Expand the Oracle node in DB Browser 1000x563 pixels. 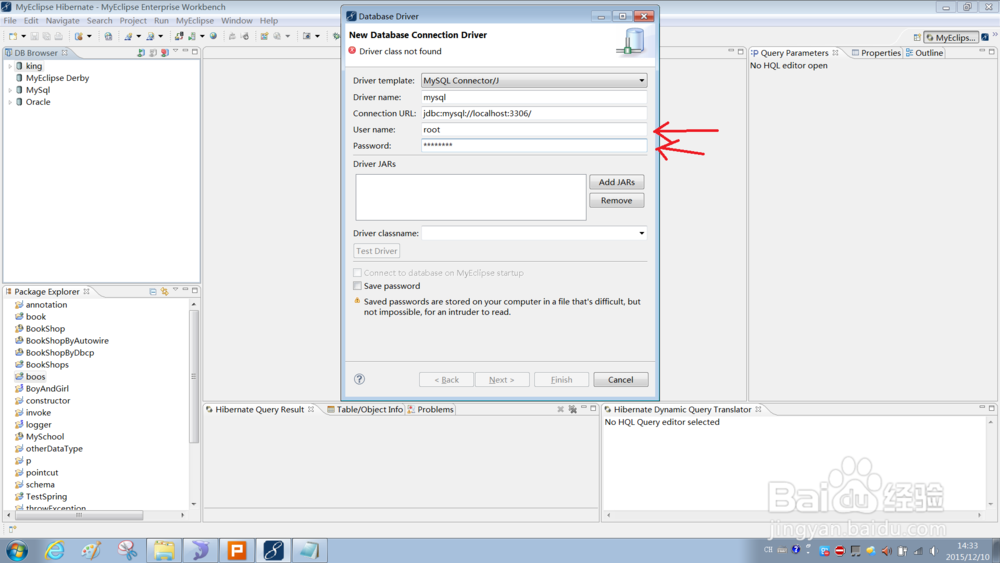coord(10,102)
